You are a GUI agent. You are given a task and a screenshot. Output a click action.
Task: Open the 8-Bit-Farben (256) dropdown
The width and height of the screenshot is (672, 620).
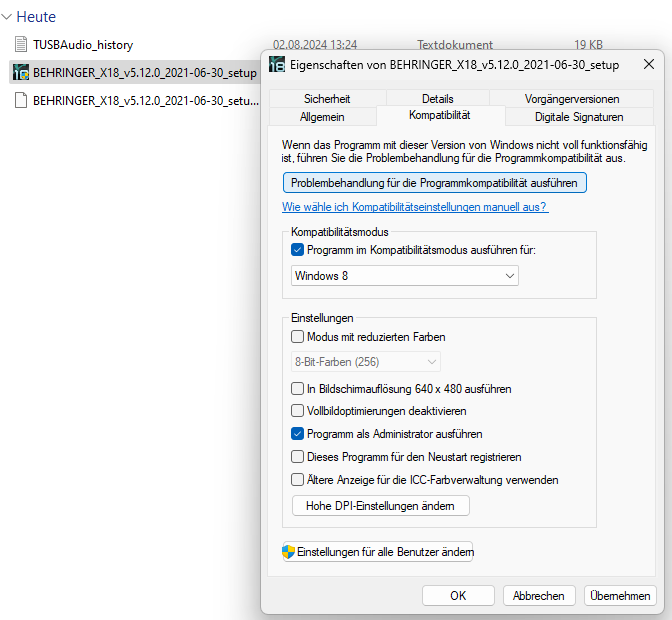[x=366, y=362]
